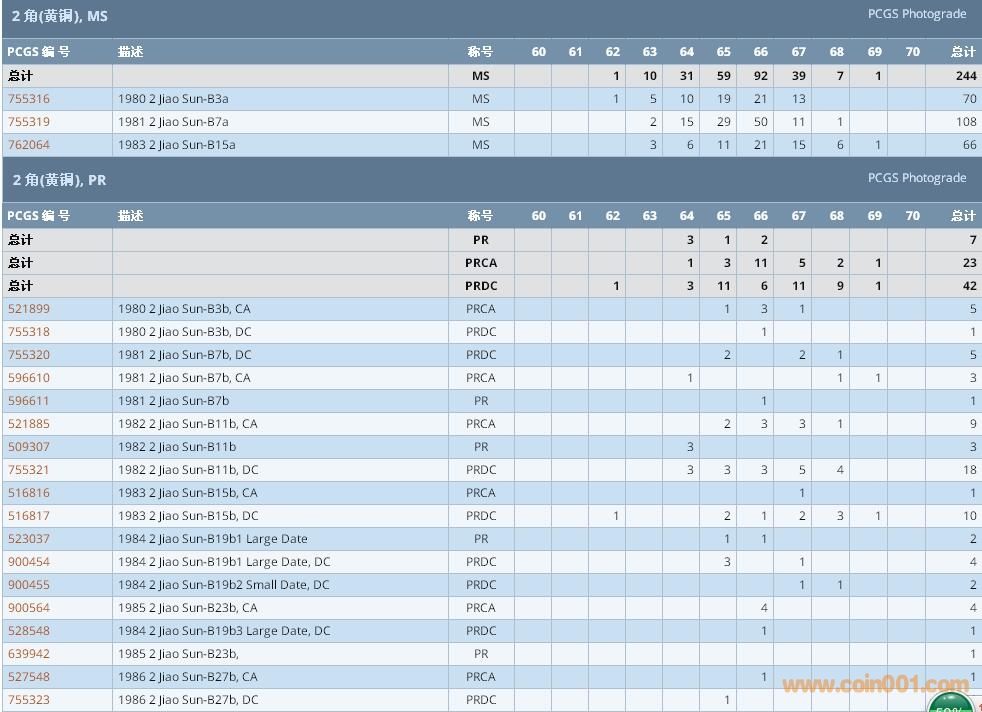Select PCGS number 596610 link
Viewport: 982px width, 712px height.
[29, 378]
